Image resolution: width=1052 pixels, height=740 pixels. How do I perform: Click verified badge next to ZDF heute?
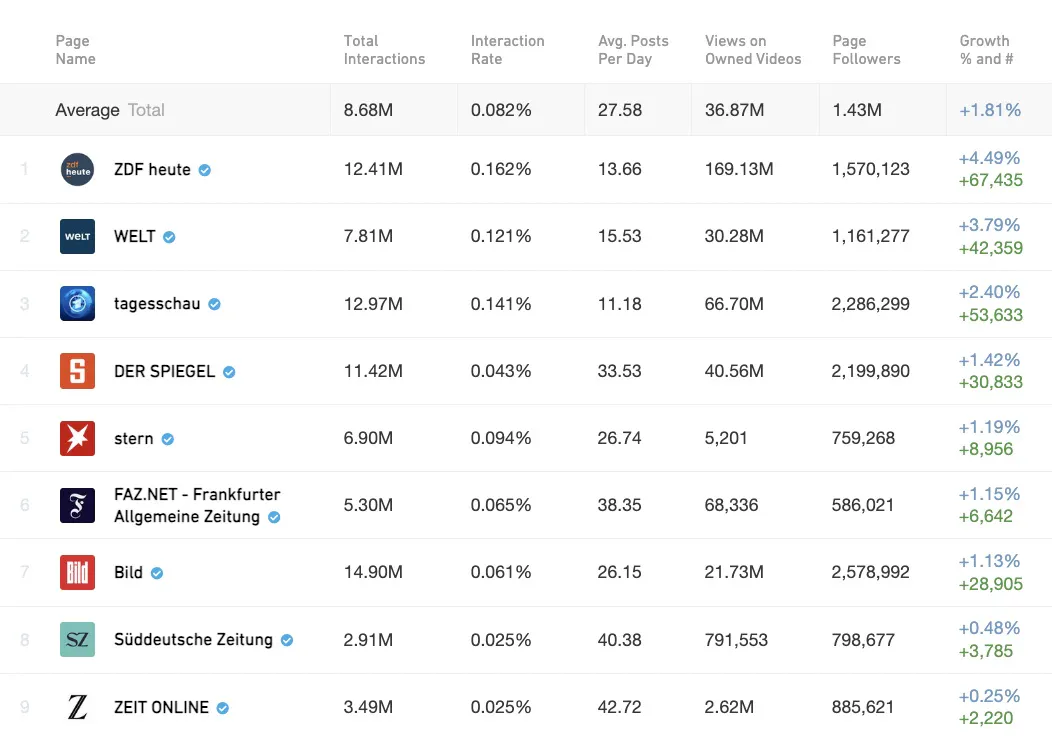tap(205, 170)
